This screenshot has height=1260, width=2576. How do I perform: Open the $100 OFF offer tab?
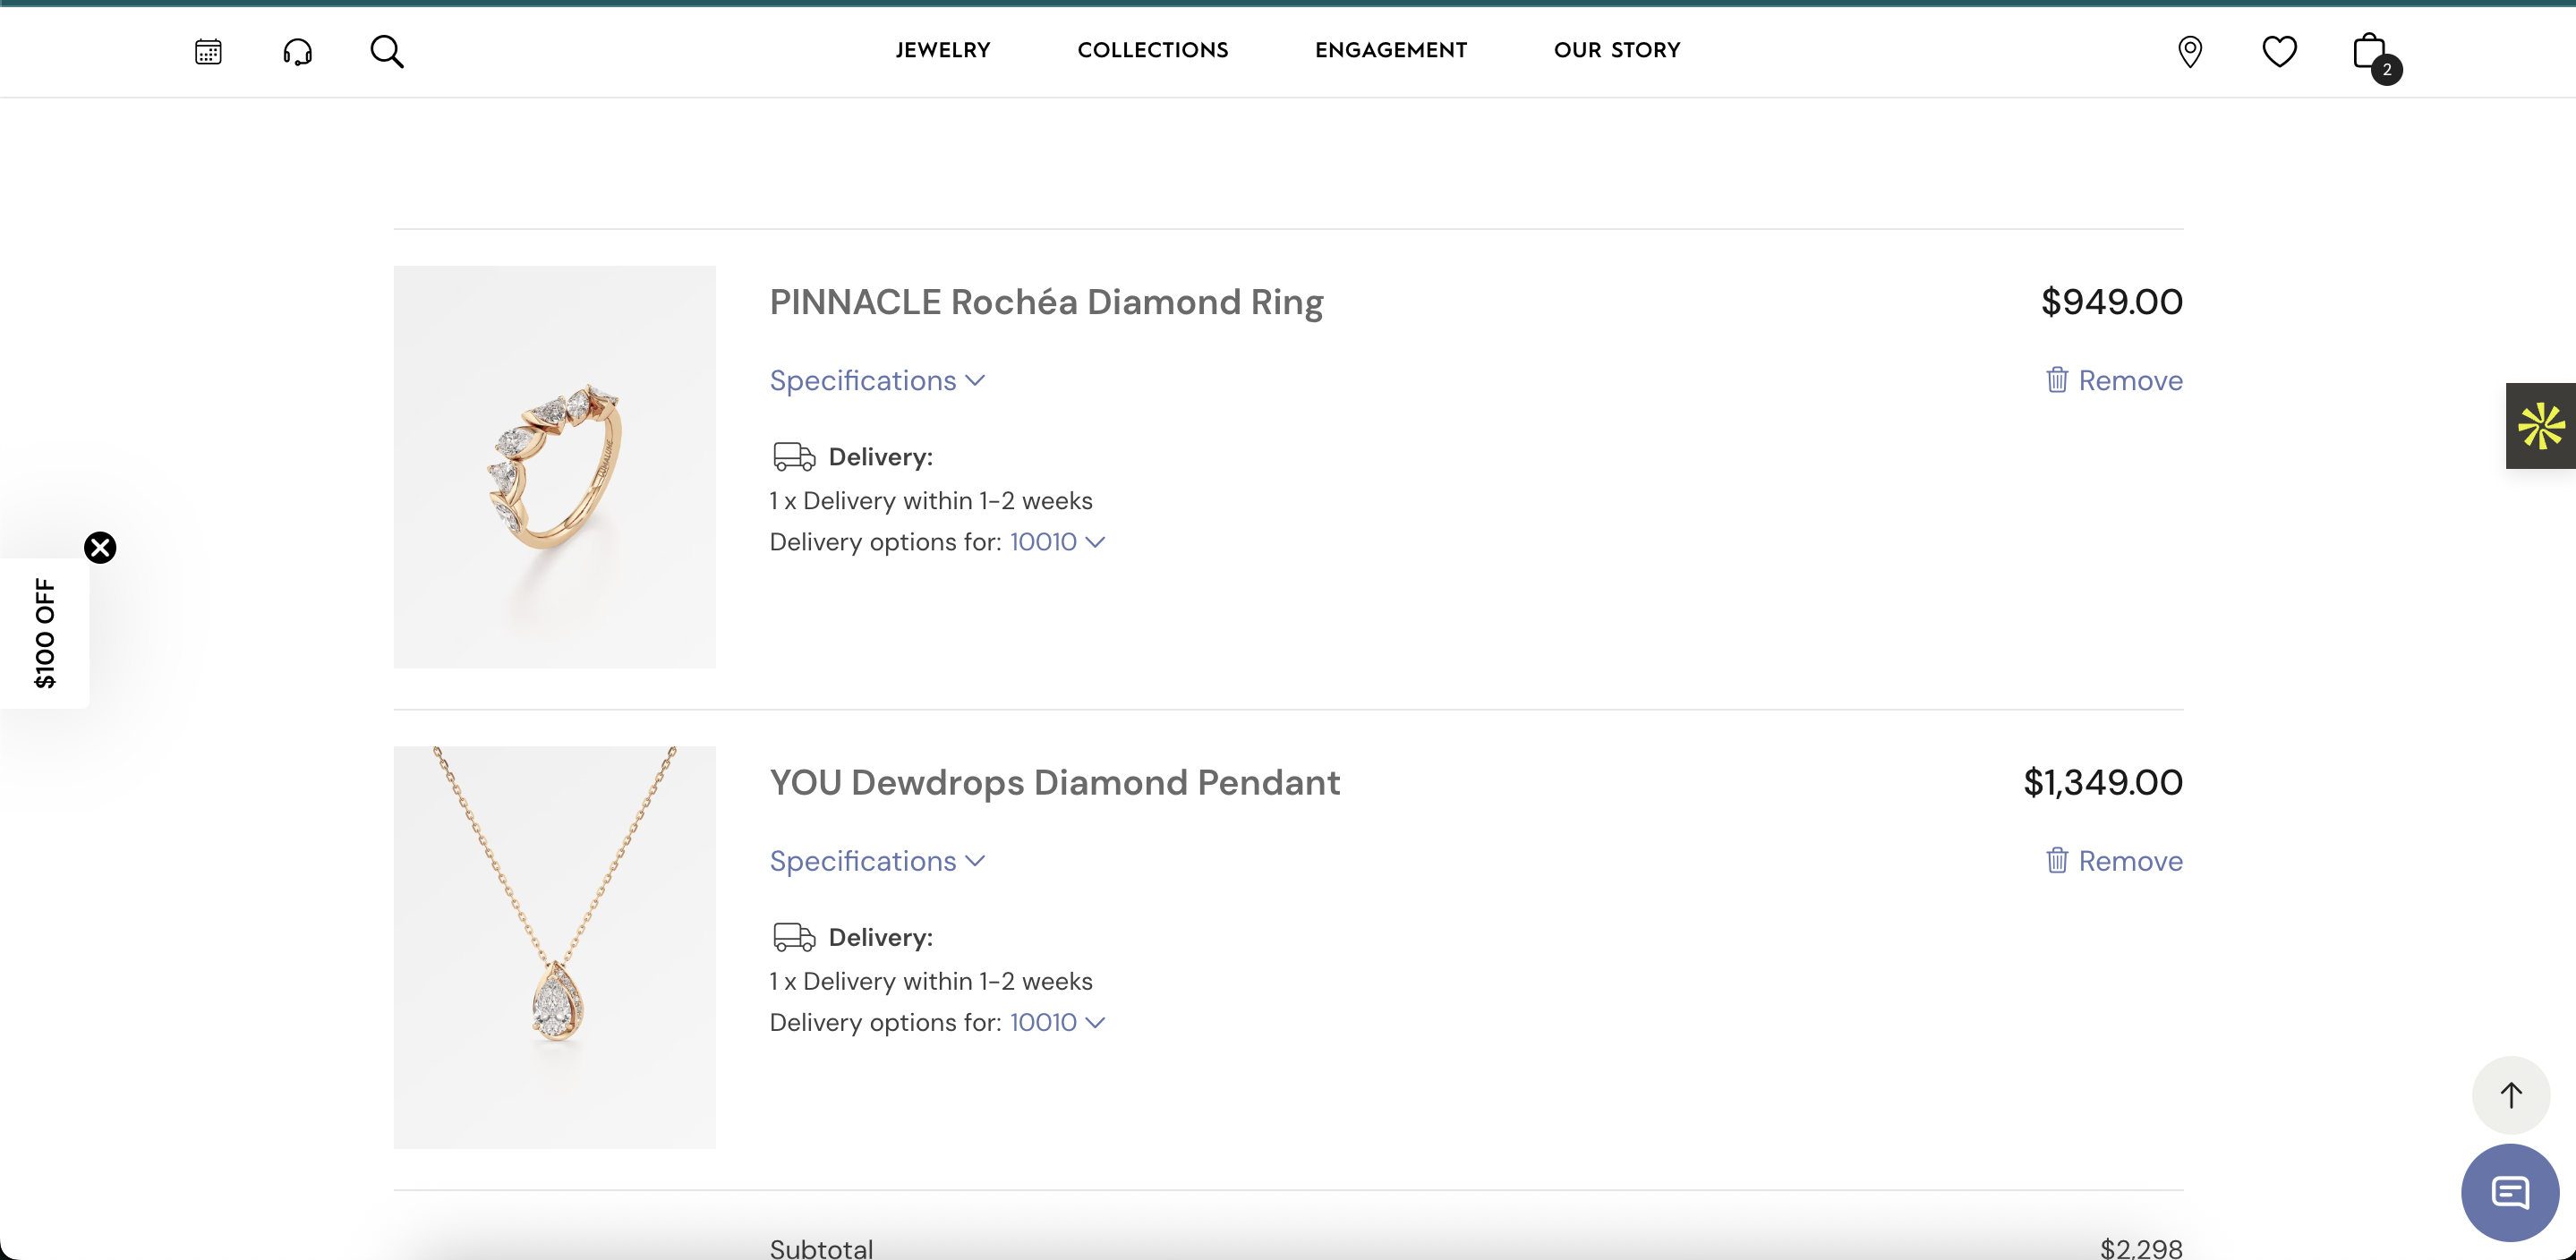(x=45, y=633)
